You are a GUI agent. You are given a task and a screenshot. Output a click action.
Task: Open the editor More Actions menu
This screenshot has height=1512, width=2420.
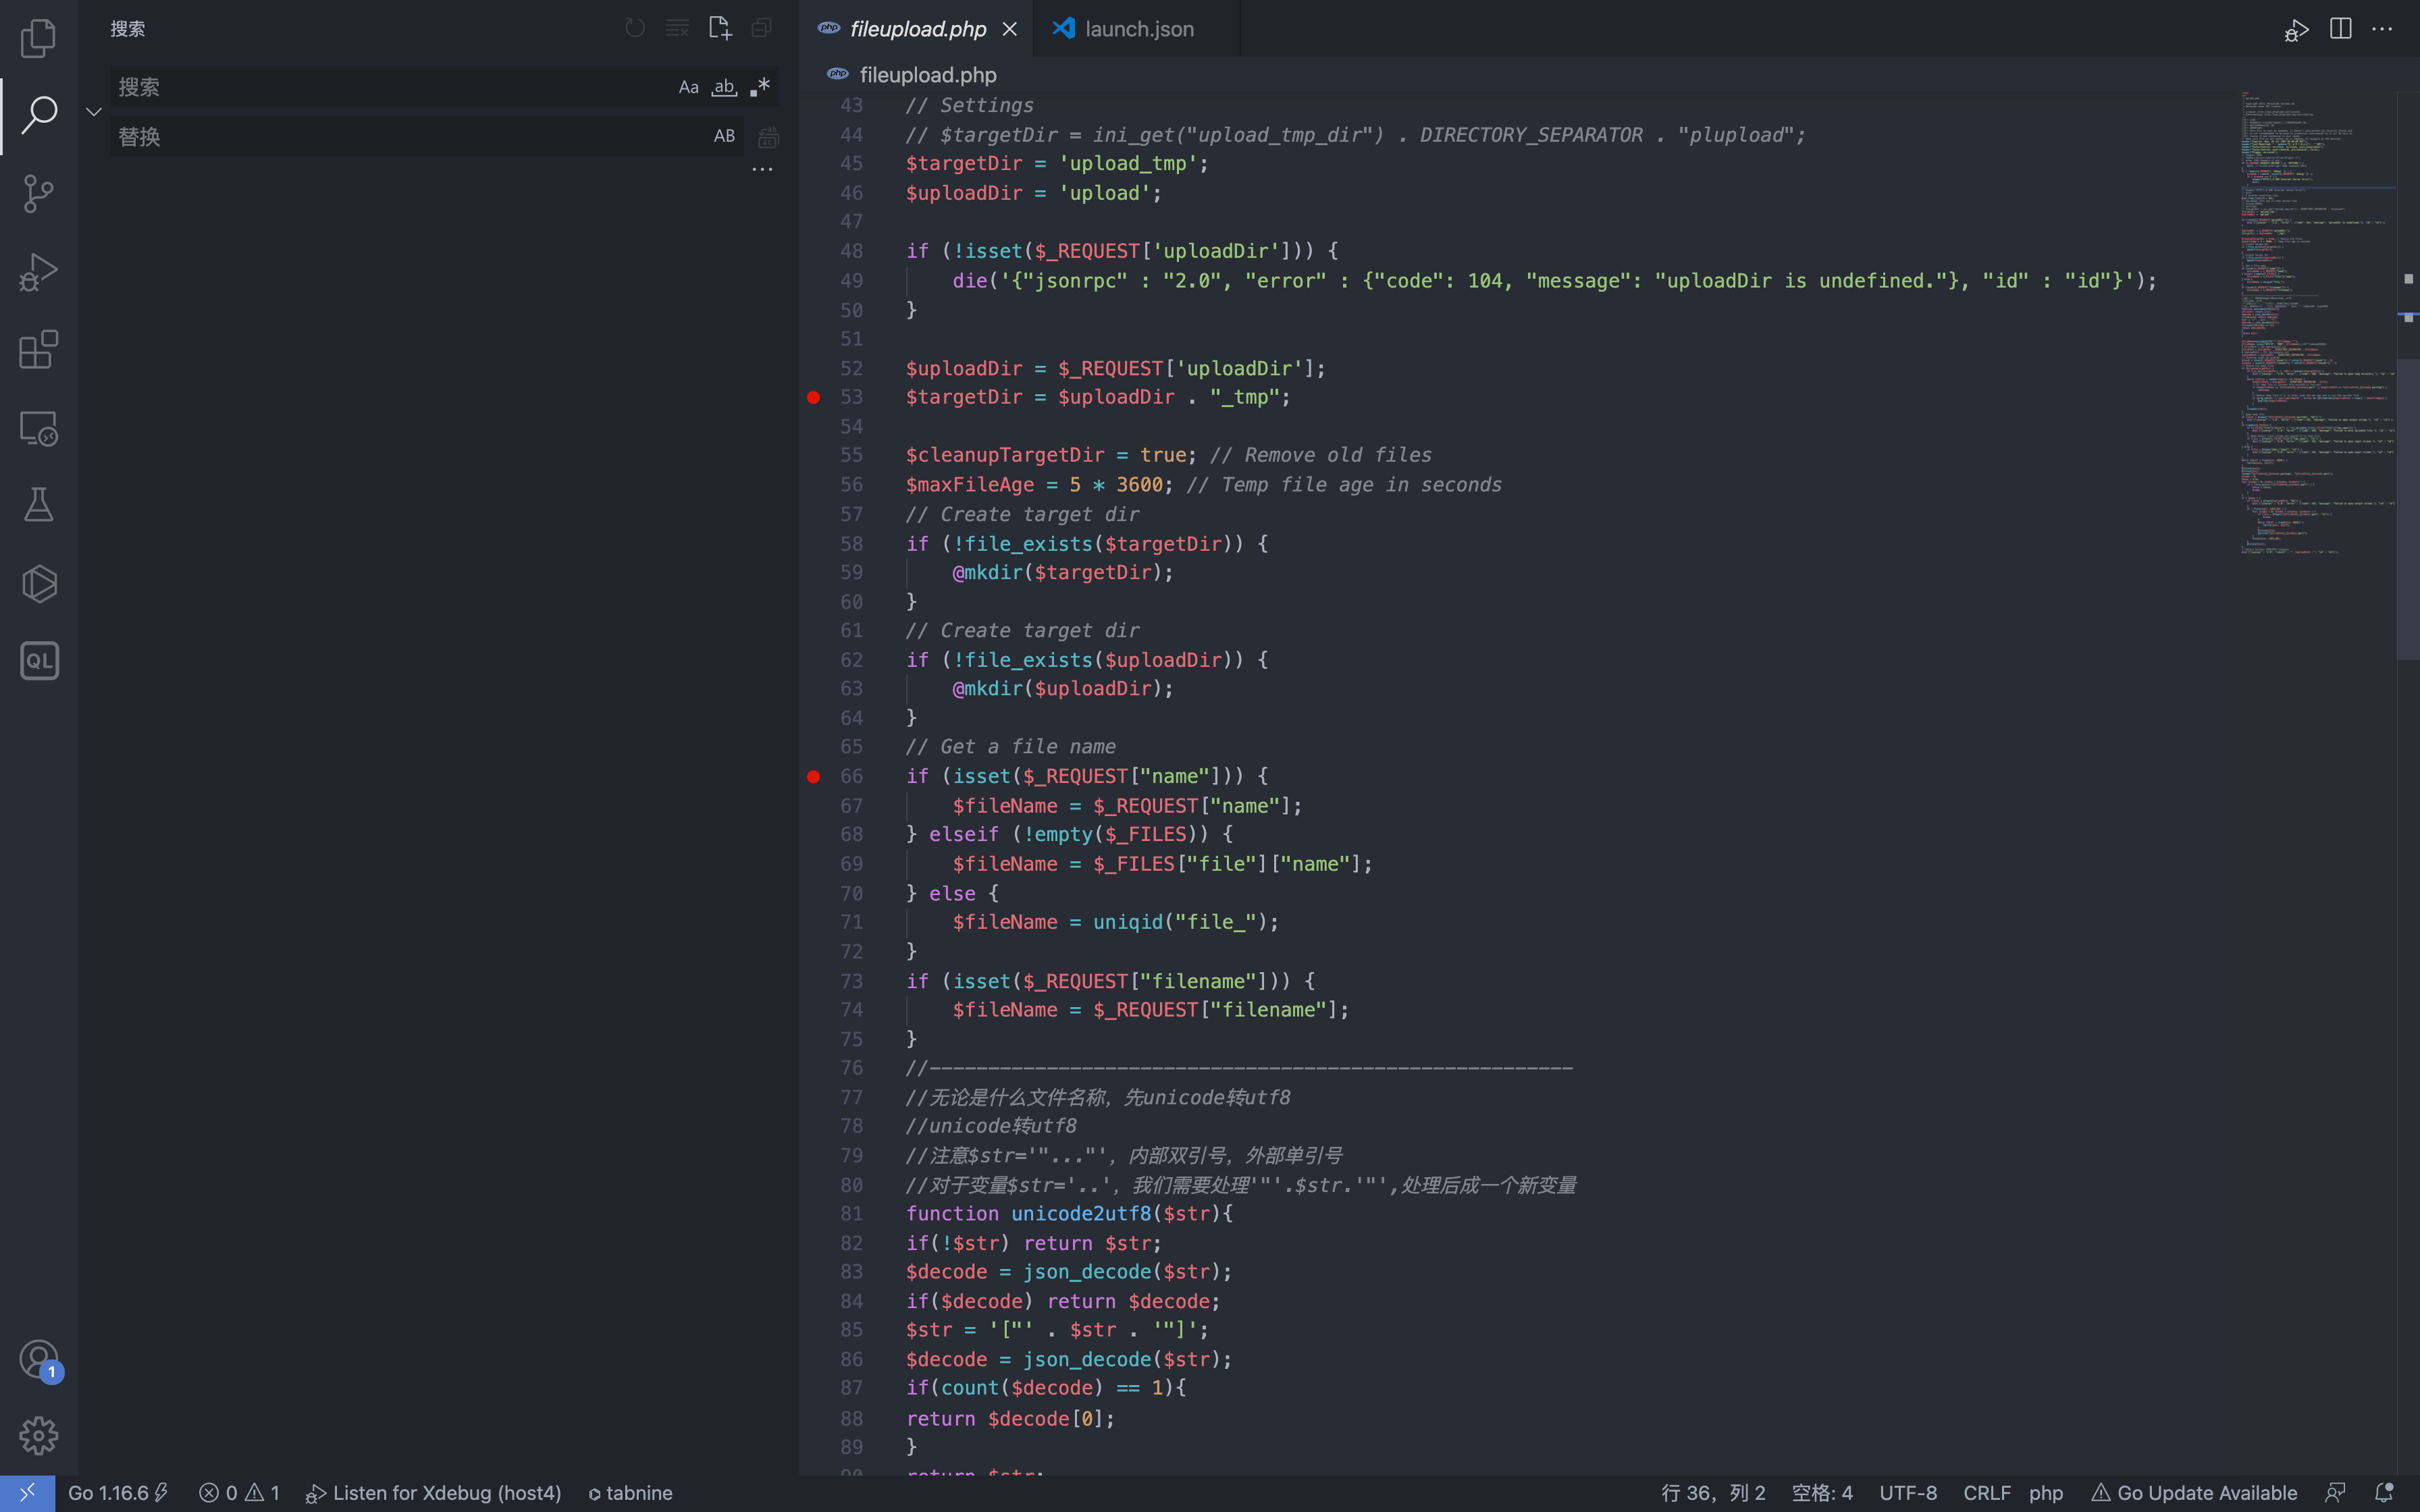pyautogui.click(x=2383, y=29)
